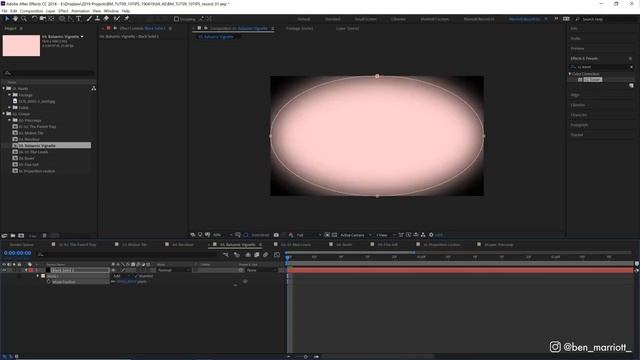Select the Horizontal Type tool
The image size is (640, 360).
pyautogui.click(x=78, y=19)
